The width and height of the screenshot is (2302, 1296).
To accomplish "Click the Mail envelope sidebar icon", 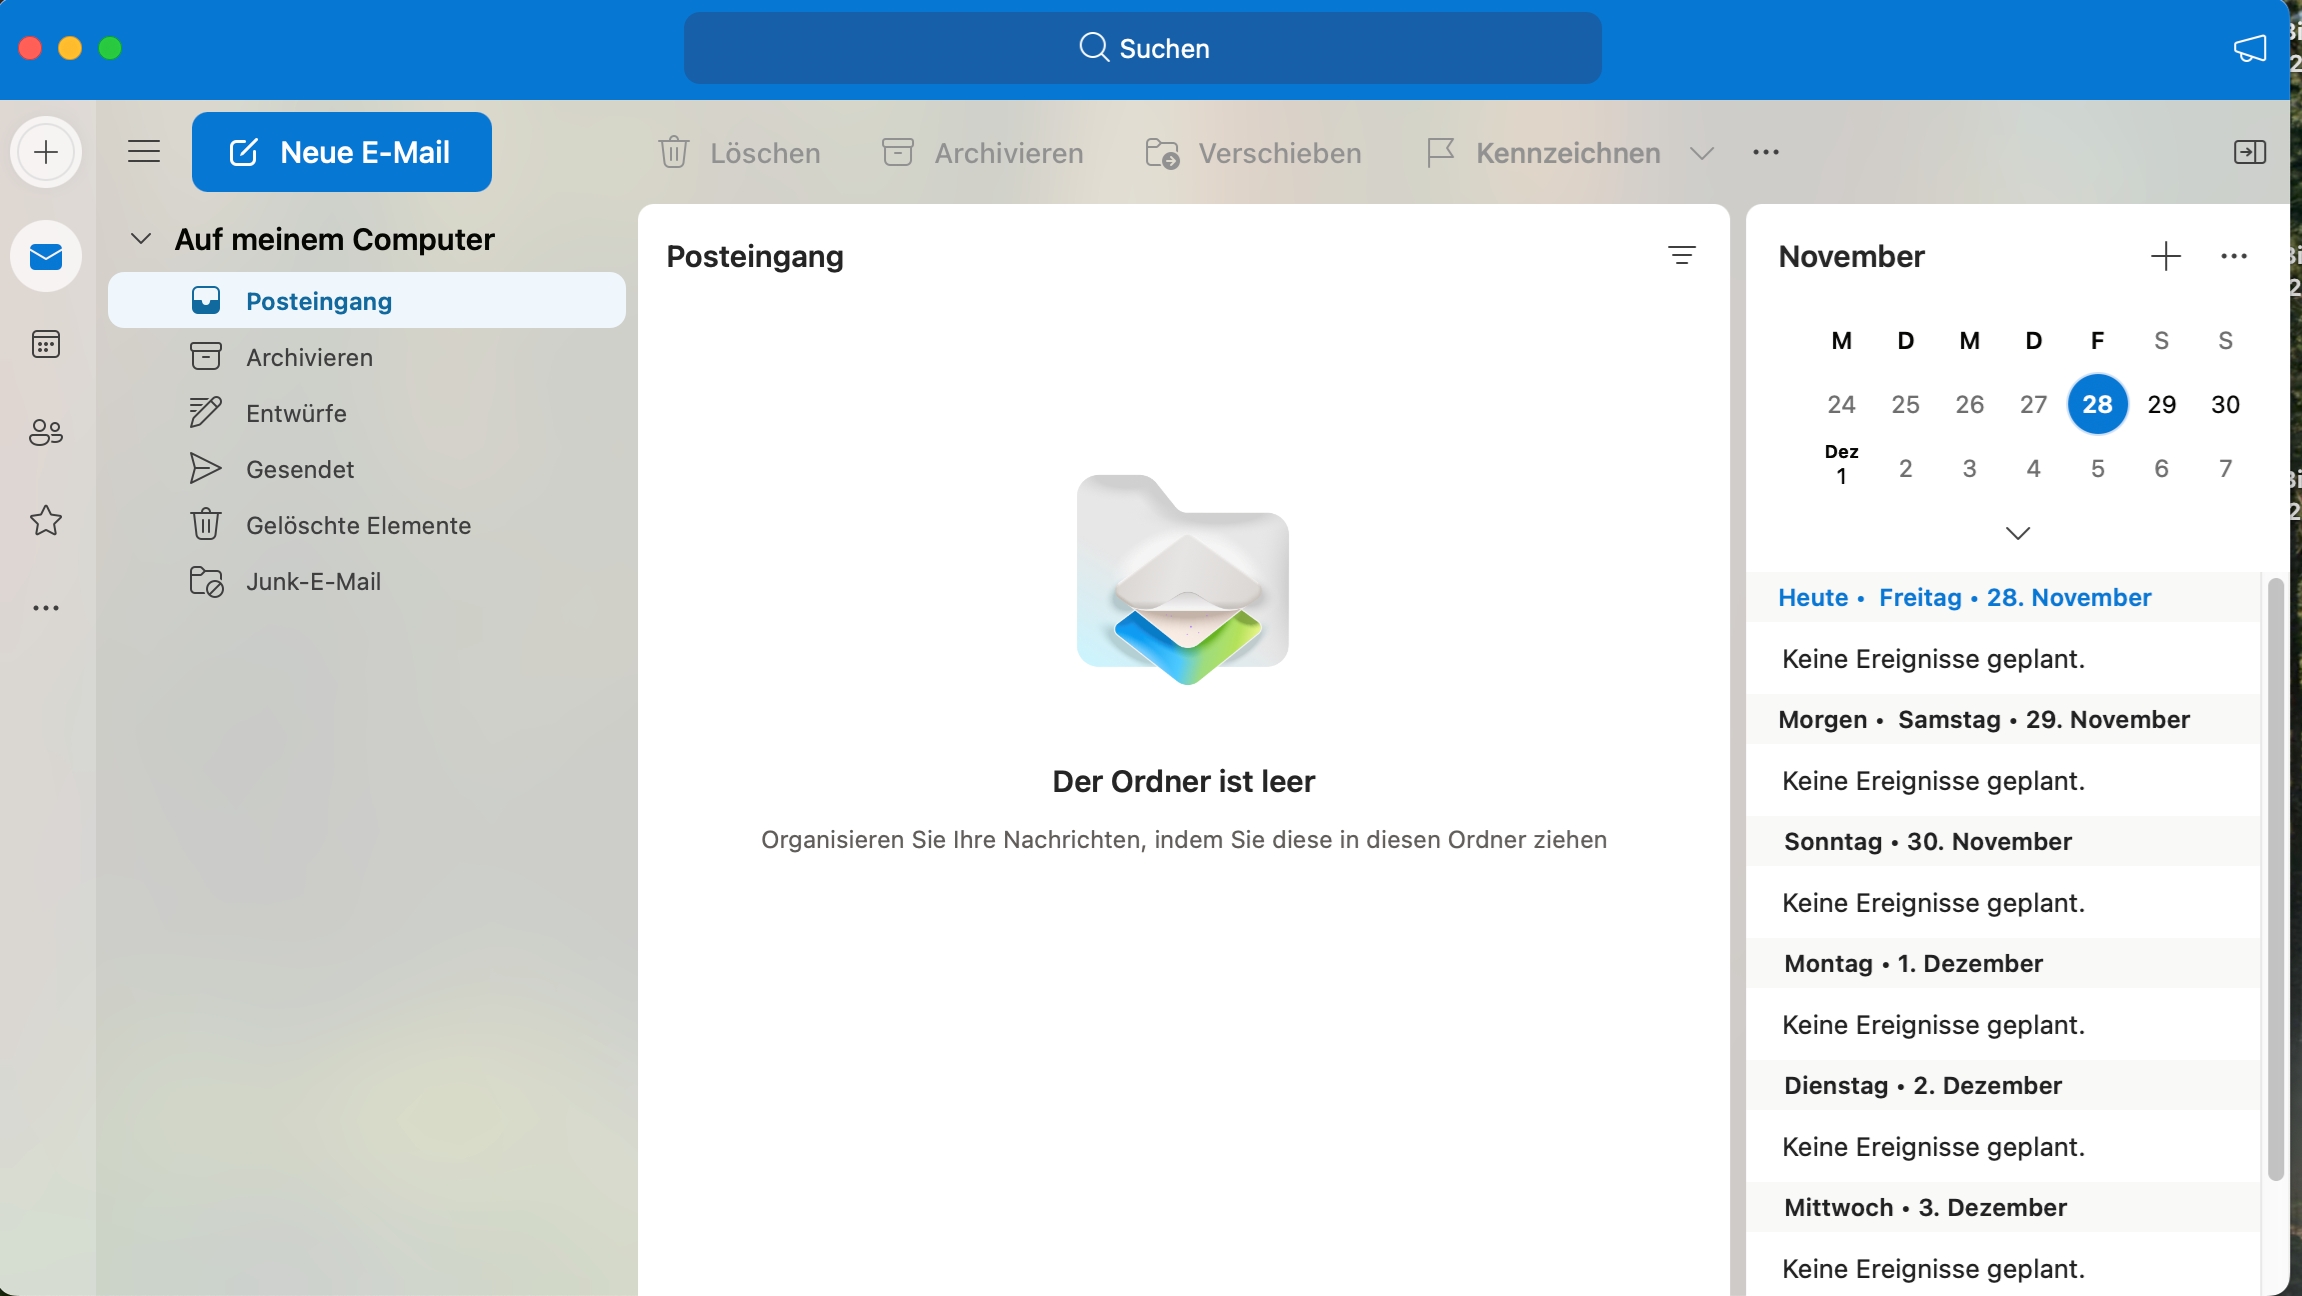I will 46,257.
